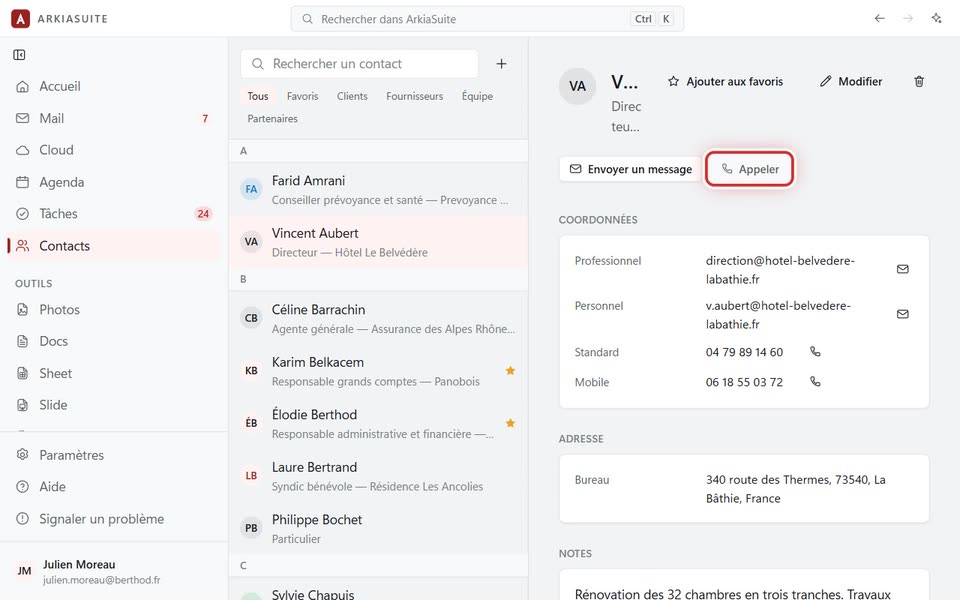Email direction@hotel-belvedere address via envelope icon

click(x=902, y=269)
